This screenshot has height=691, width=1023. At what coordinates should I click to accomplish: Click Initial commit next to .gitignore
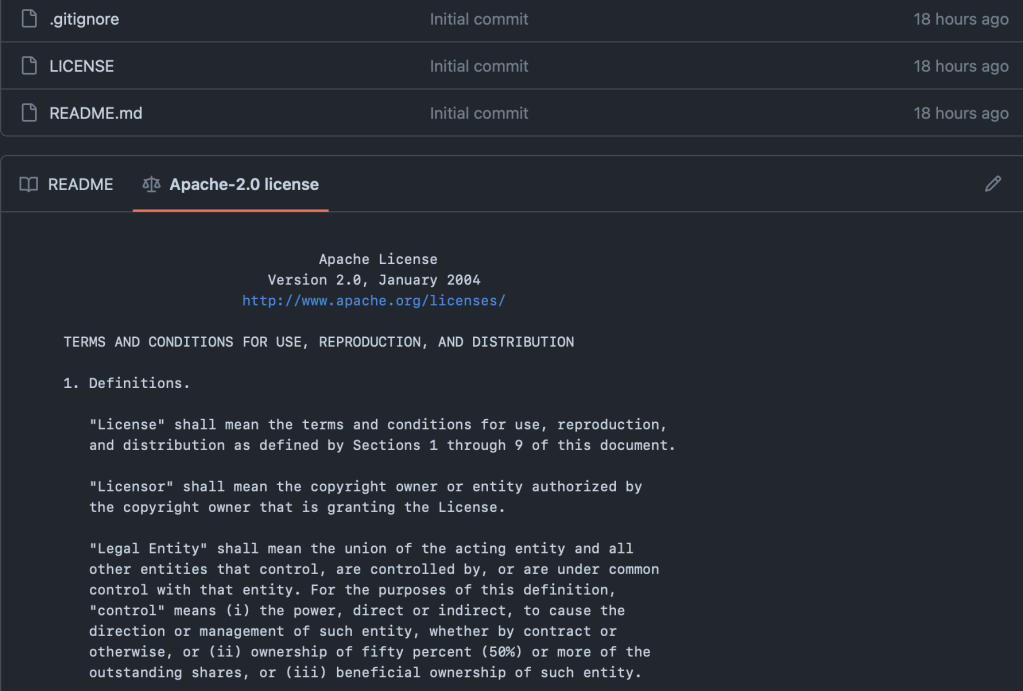[479, 18]
